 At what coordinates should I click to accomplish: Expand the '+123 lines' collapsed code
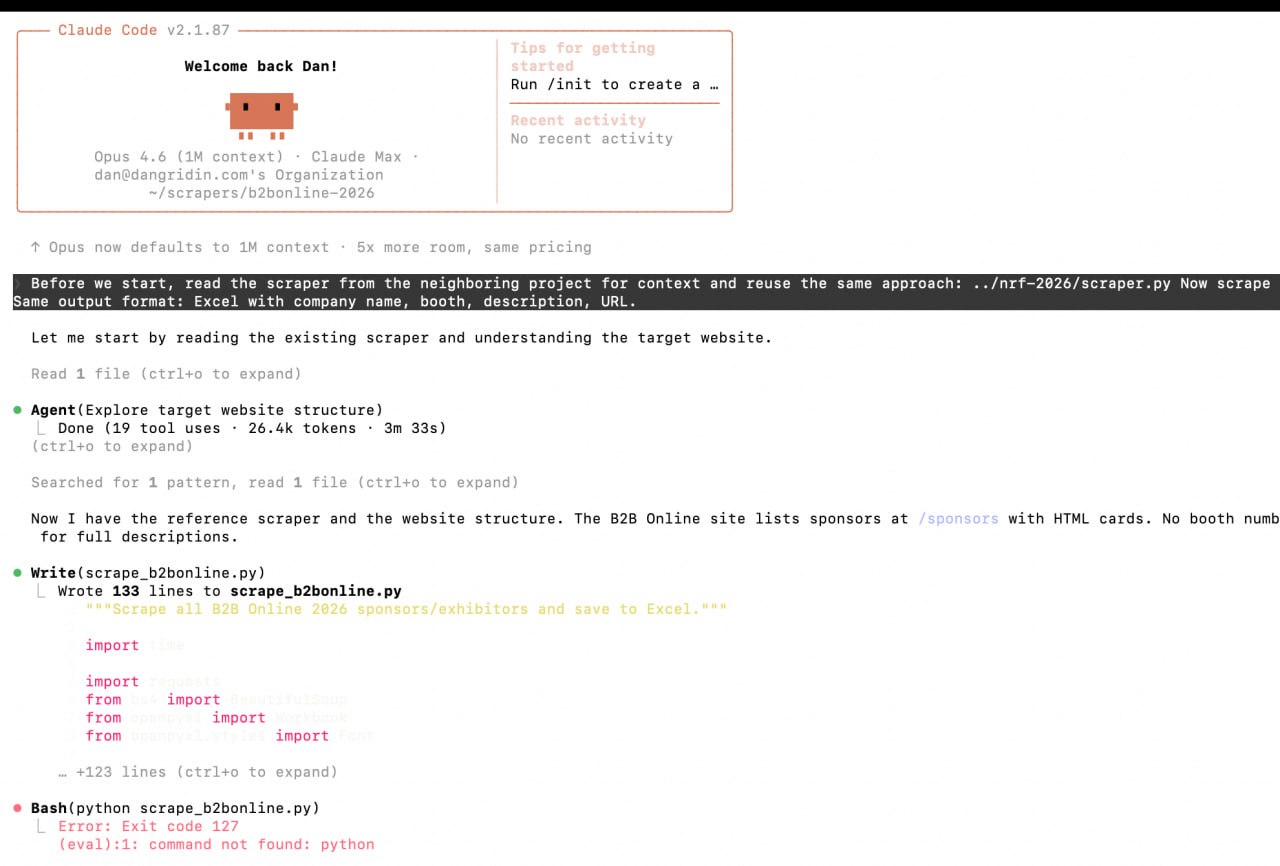coord(198,772)
